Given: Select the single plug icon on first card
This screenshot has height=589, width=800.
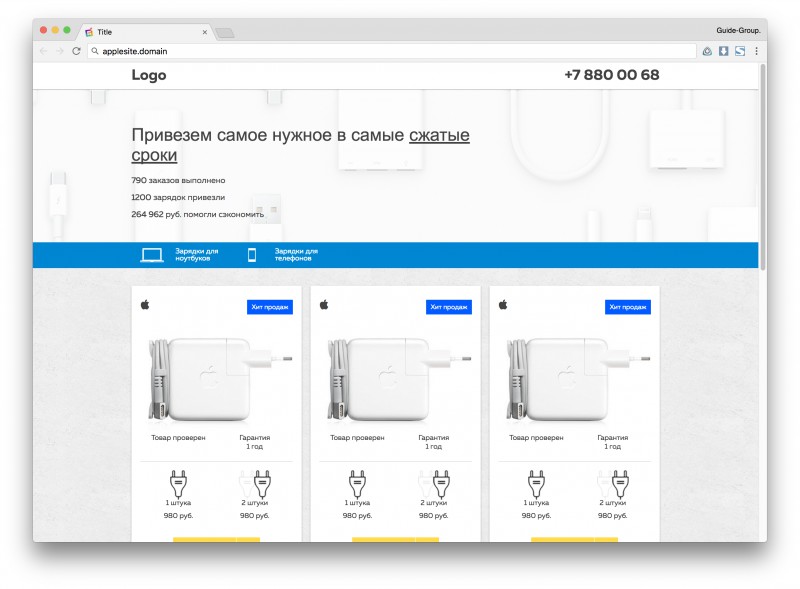Looking at the screenshot, I should [x=178, y=483].
